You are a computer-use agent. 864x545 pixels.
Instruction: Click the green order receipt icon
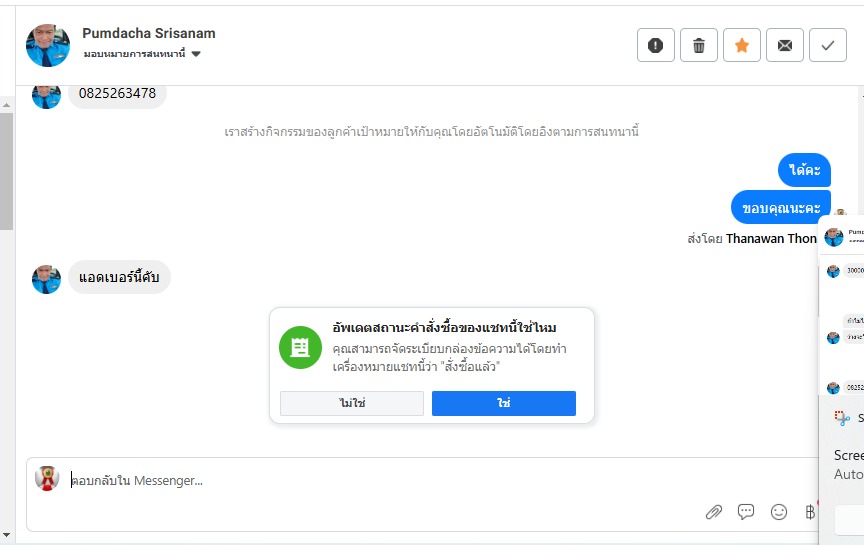[300, 347]
